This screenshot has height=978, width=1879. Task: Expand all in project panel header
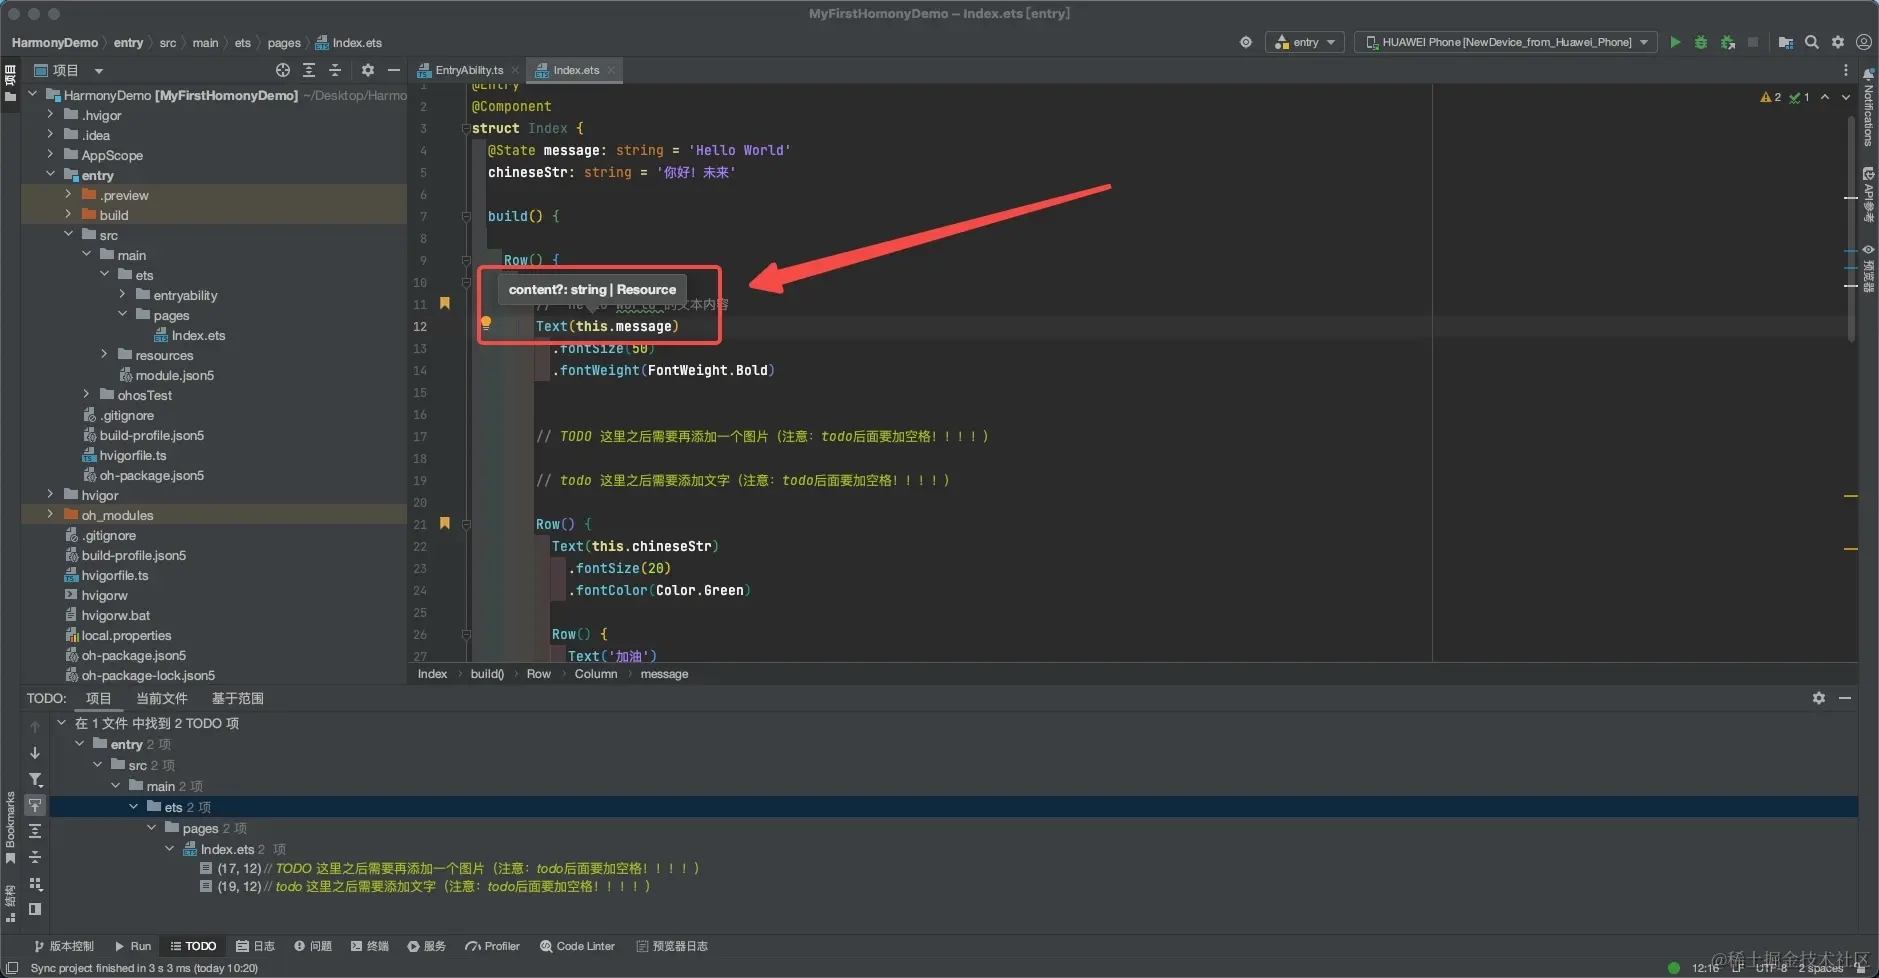(x=309, y=70)
